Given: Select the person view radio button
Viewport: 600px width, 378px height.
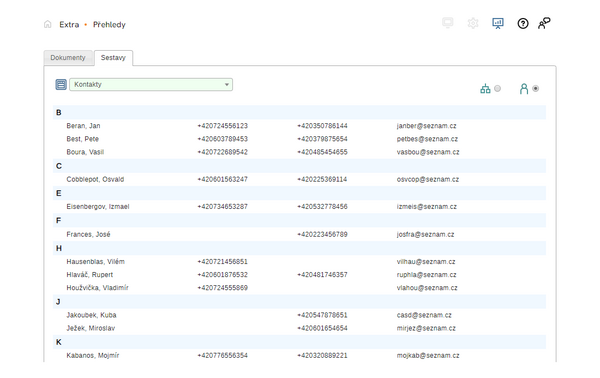Looking at the screenshot, I should coord(536,88).
